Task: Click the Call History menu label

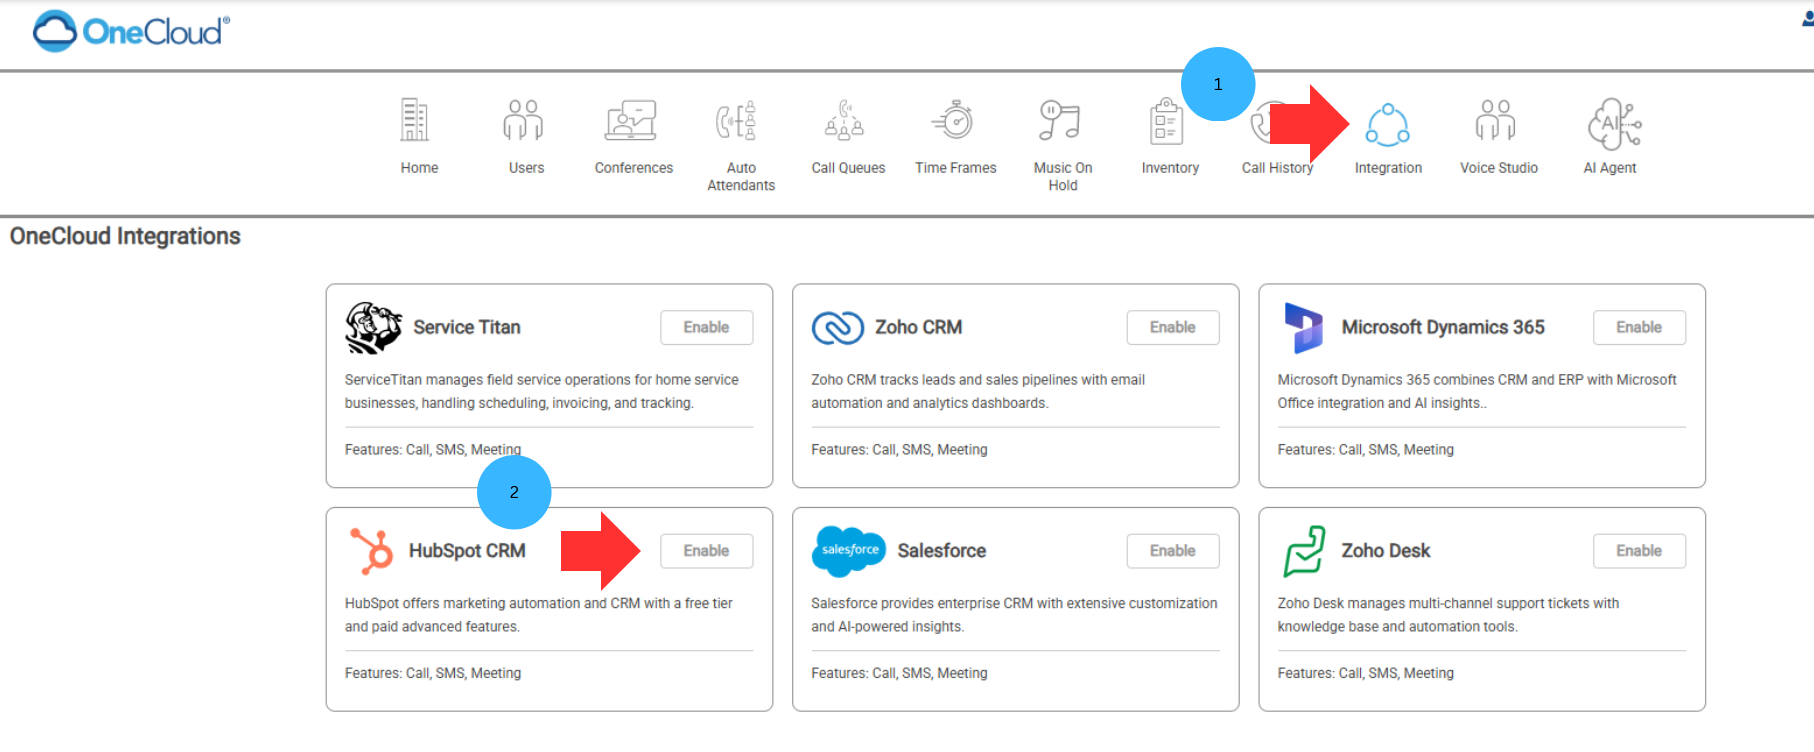Action: coord(1277,168)
